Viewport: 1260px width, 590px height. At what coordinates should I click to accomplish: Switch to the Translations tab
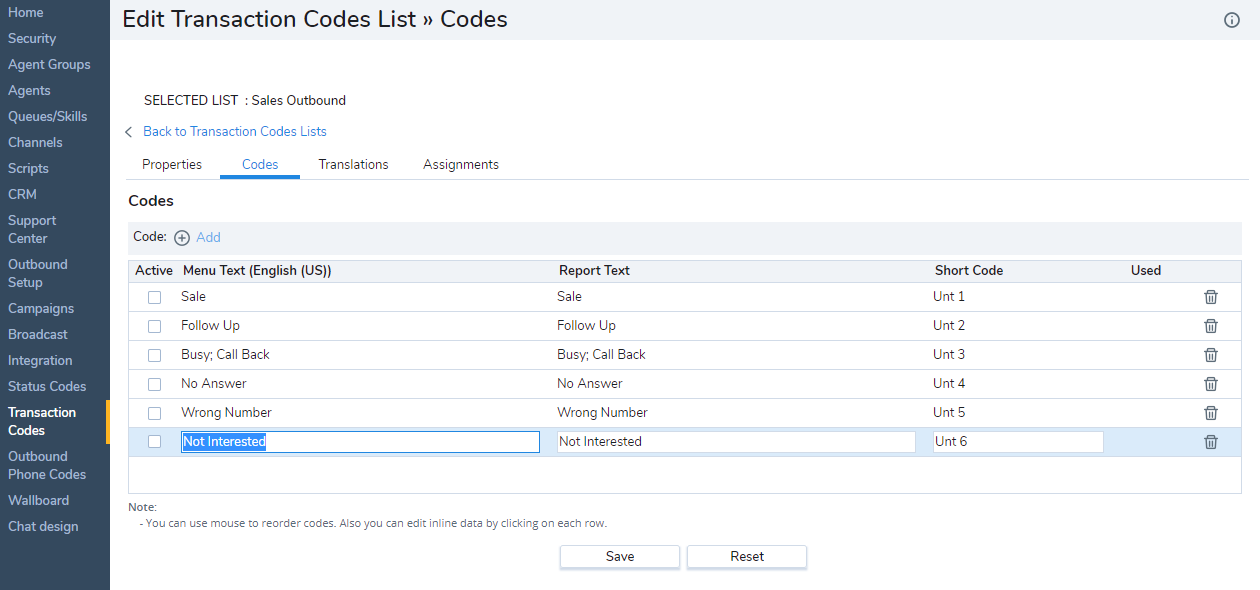coord(353,164)
